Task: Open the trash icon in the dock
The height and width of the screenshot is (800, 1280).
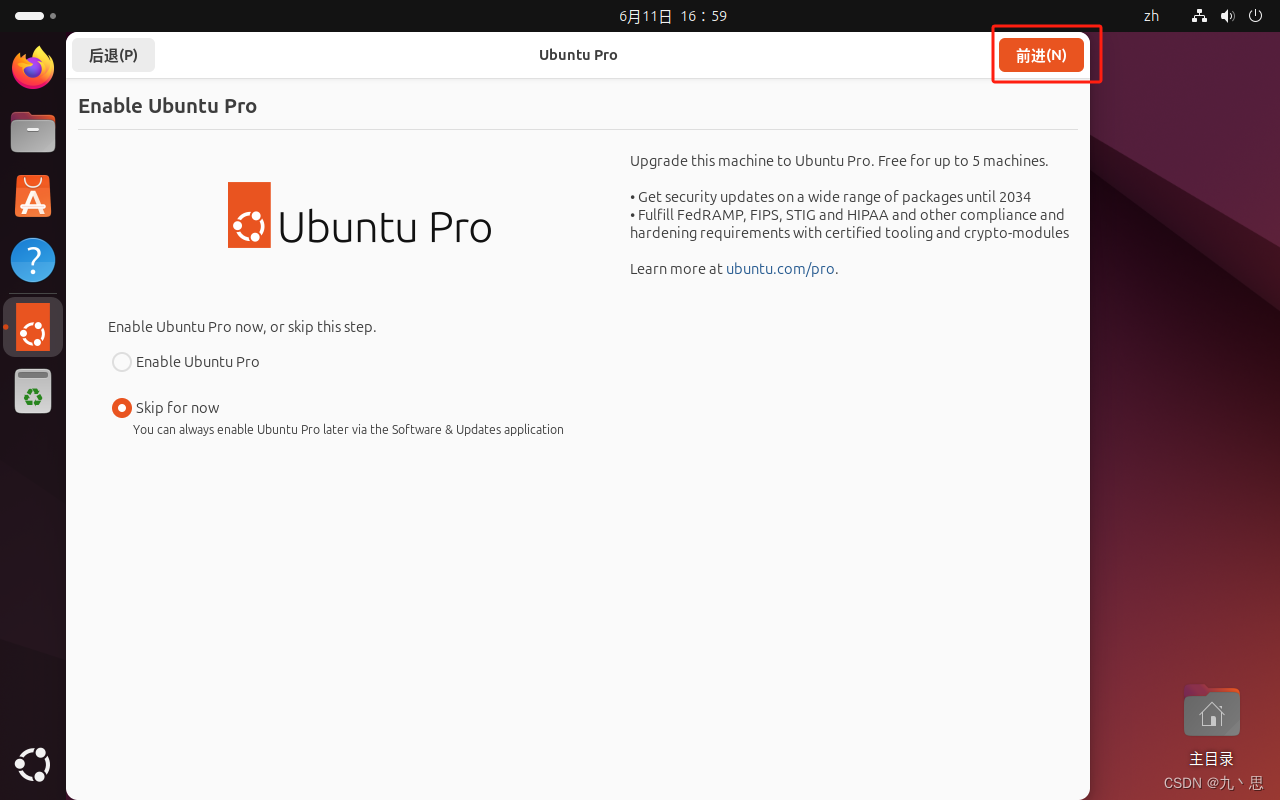Action: coord(32,391)
